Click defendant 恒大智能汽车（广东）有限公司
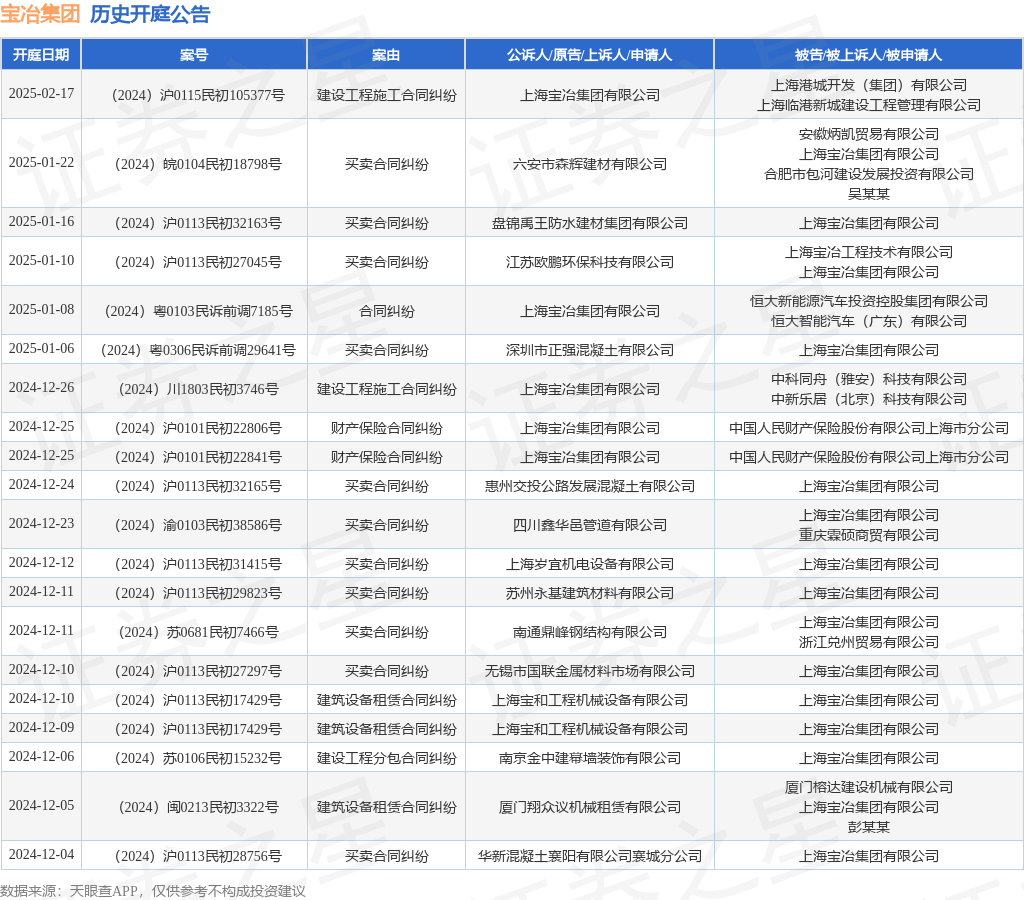 [x=869, y=321]
